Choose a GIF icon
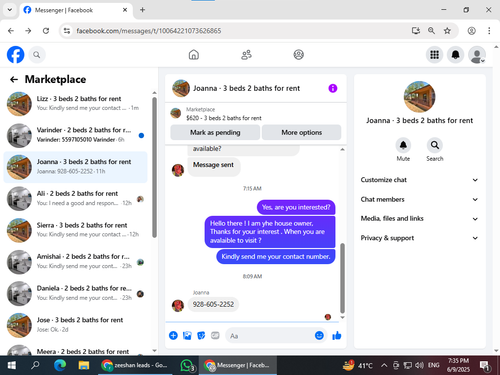The width and height of the screenshot is (500, 375). [215, 335]
